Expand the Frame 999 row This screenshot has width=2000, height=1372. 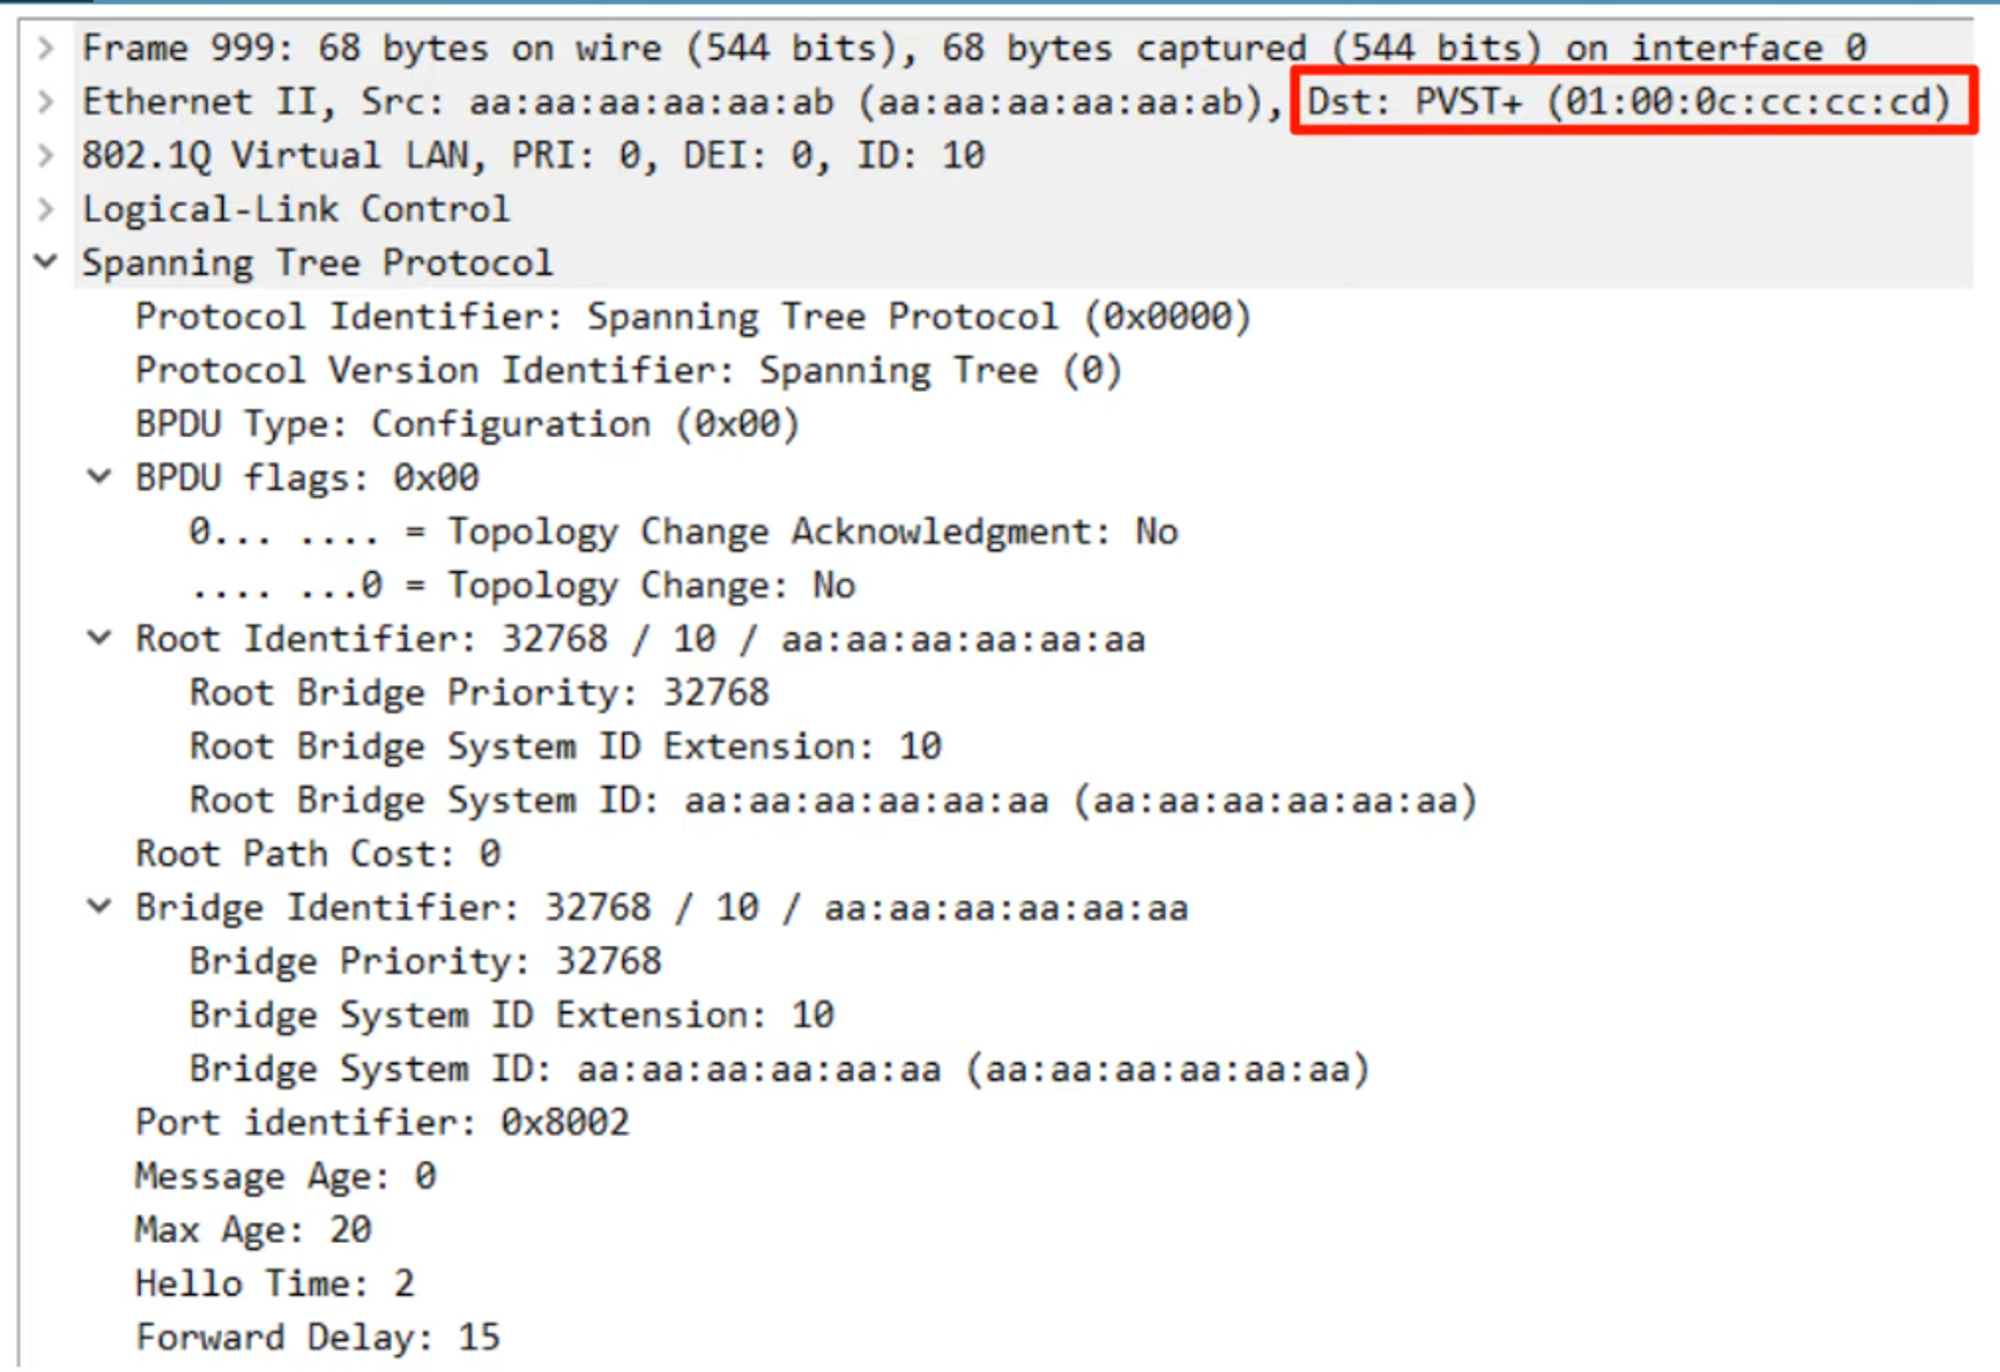click(45, 48)
